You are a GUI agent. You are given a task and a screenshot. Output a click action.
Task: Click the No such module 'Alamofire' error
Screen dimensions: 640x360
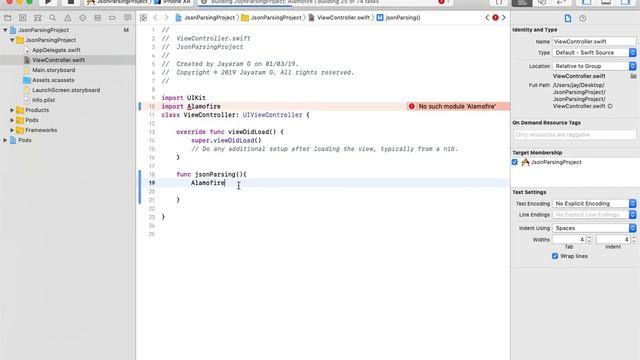click(x=457, y=106)
